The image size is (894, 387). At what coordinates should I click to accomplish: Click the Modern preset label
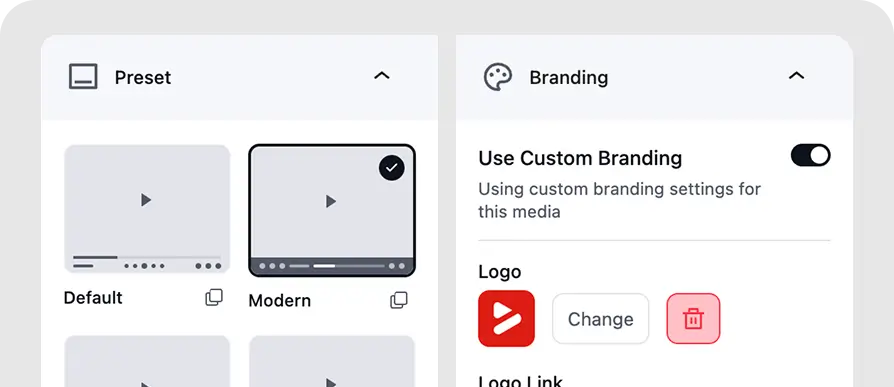click(x=279, y=300)
